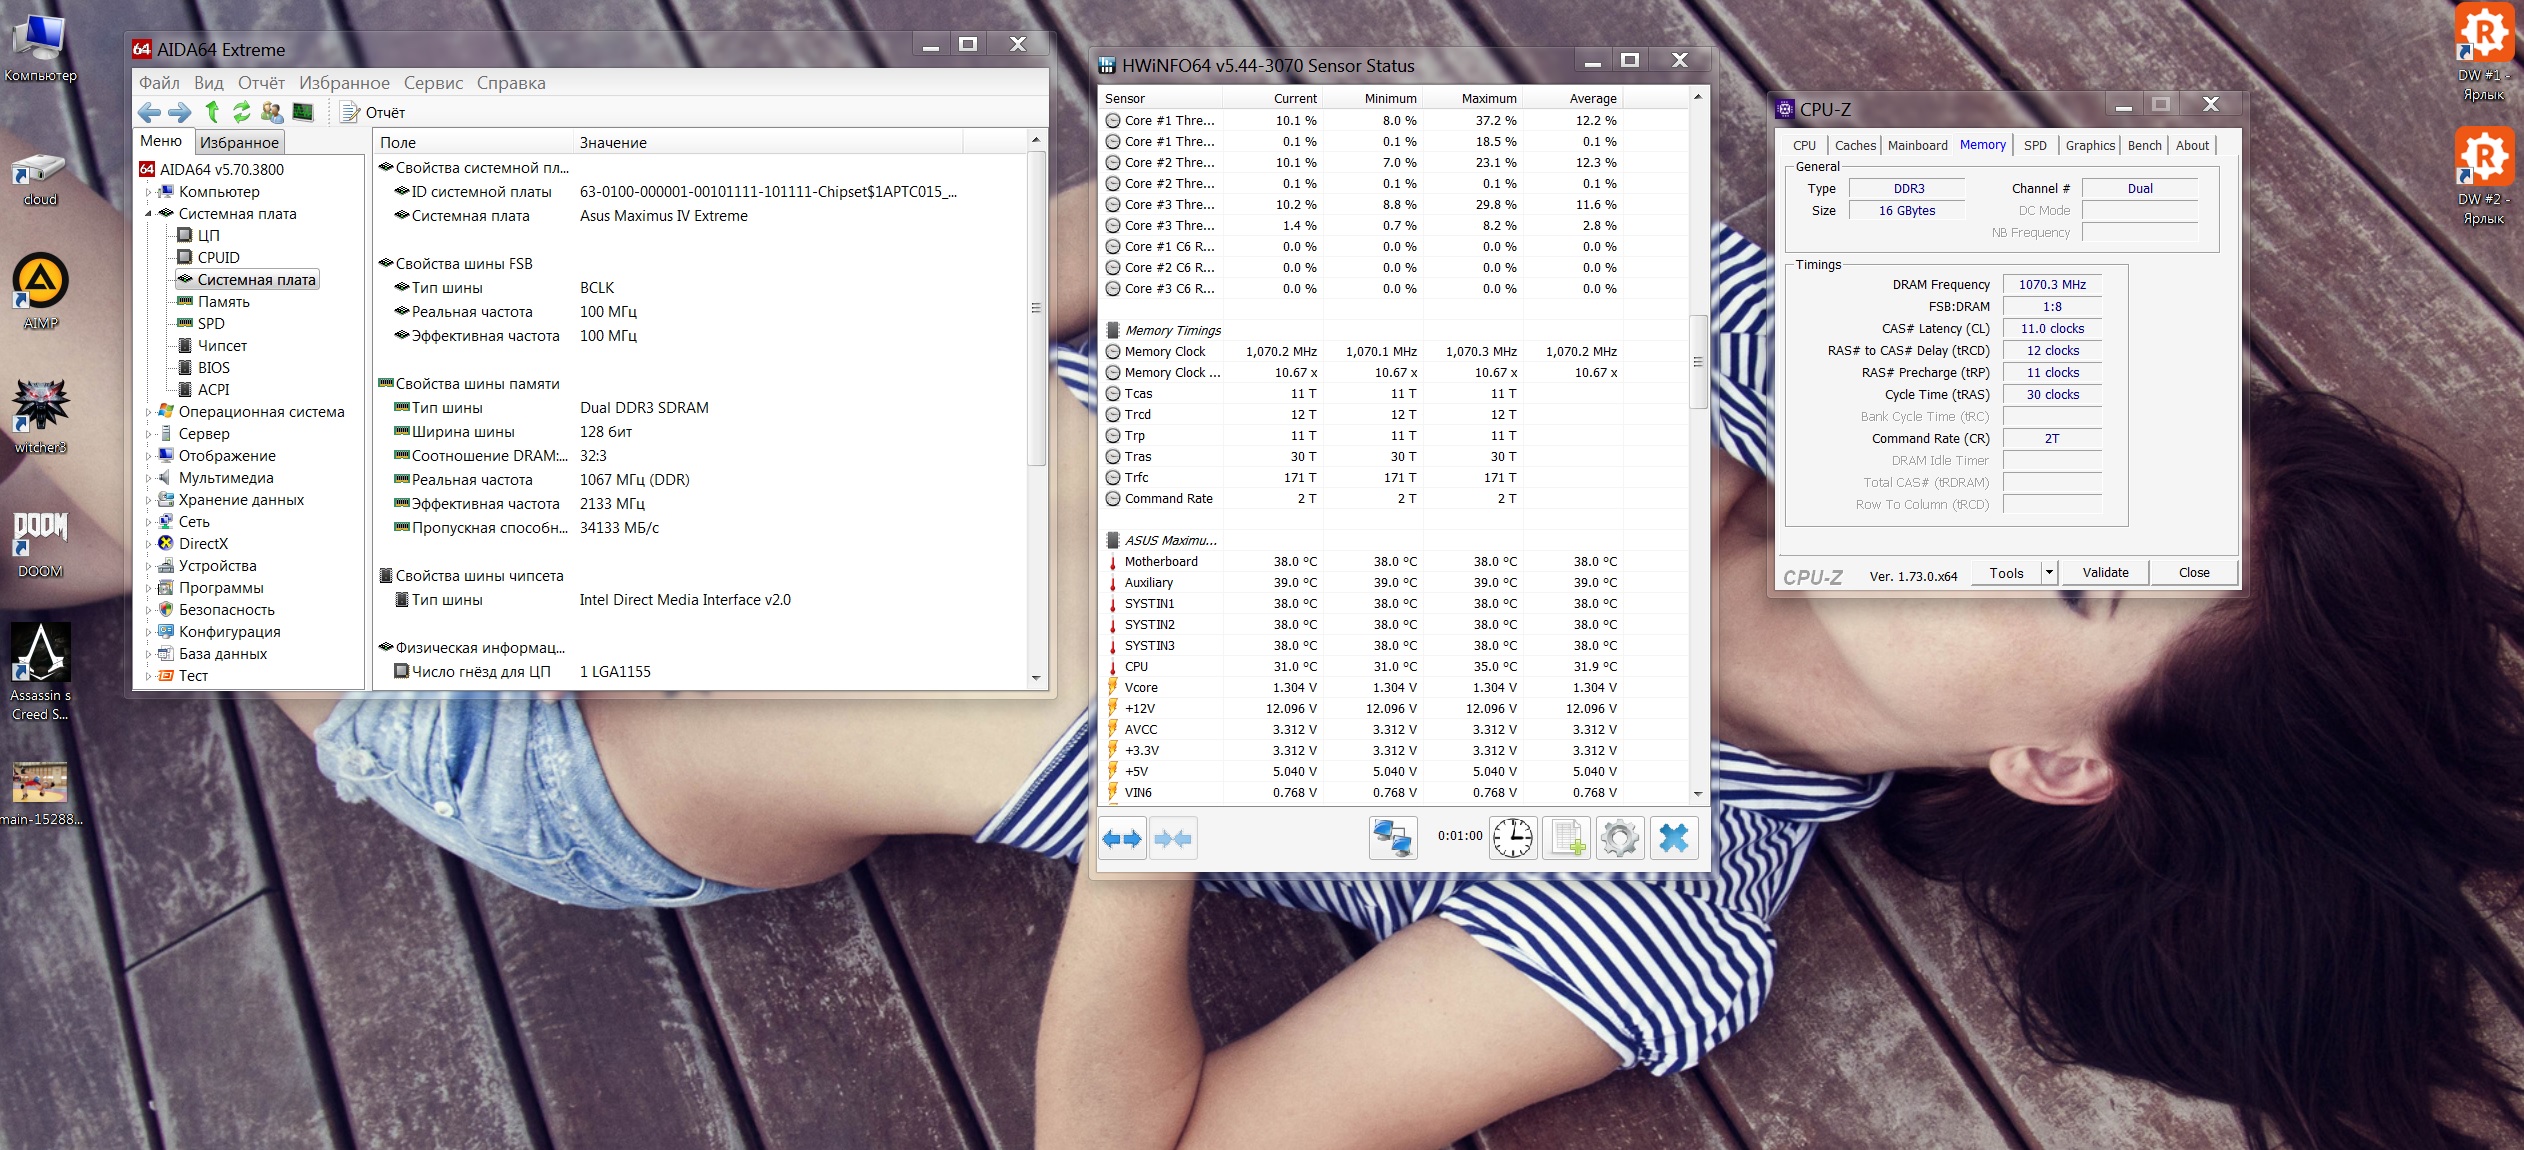Open the AIDA64 system monitor screen icon
The height and width of the screenshot is (1150, 2524).
coord(303,112)
